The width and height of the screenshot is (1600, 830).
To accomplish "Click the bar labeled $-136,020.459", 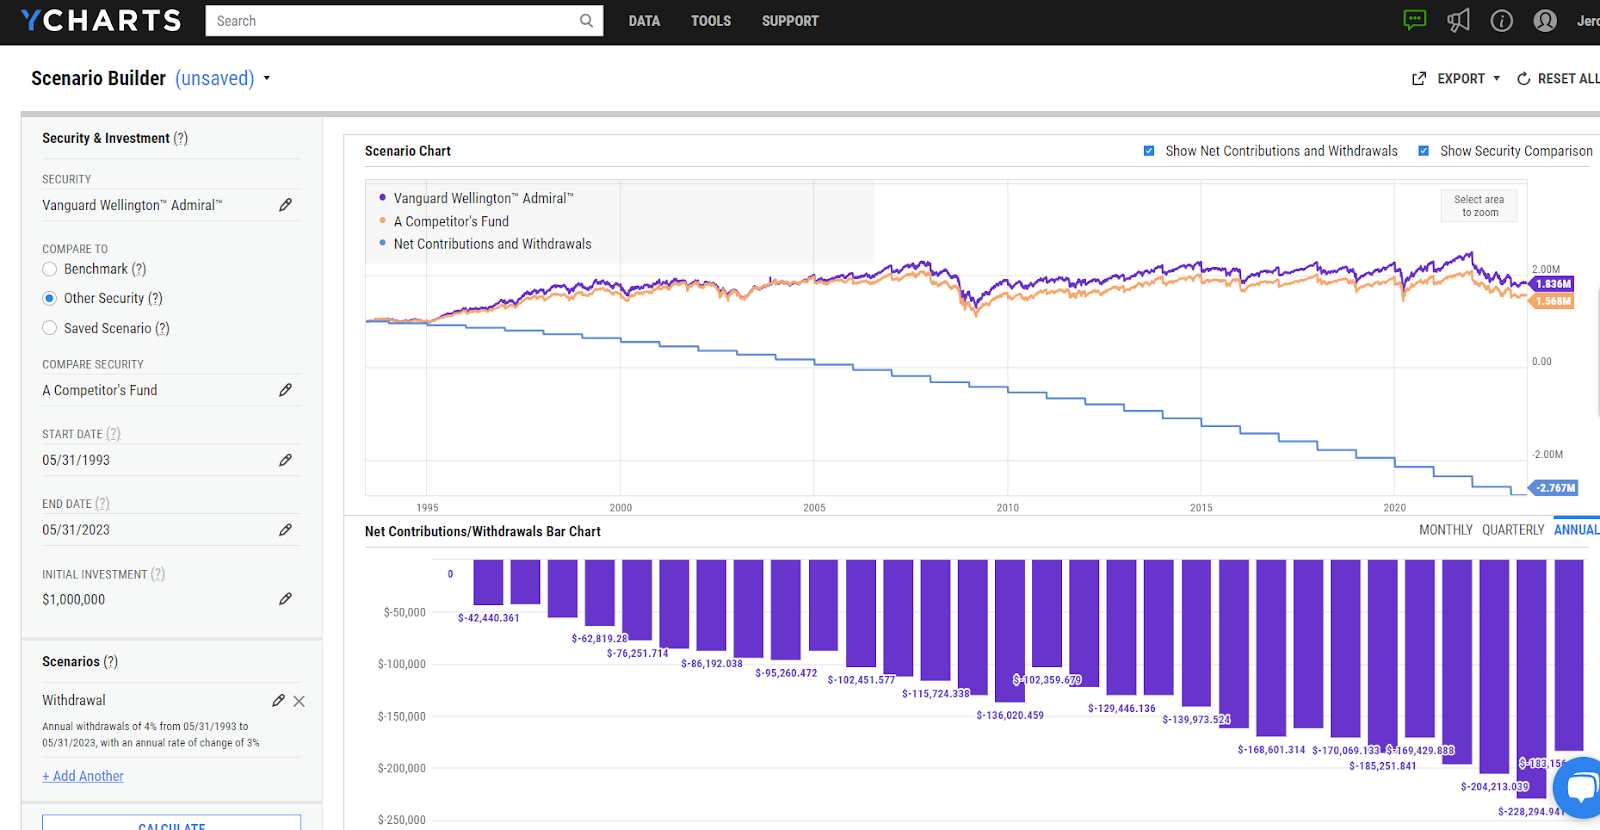I will point(1010,631).
